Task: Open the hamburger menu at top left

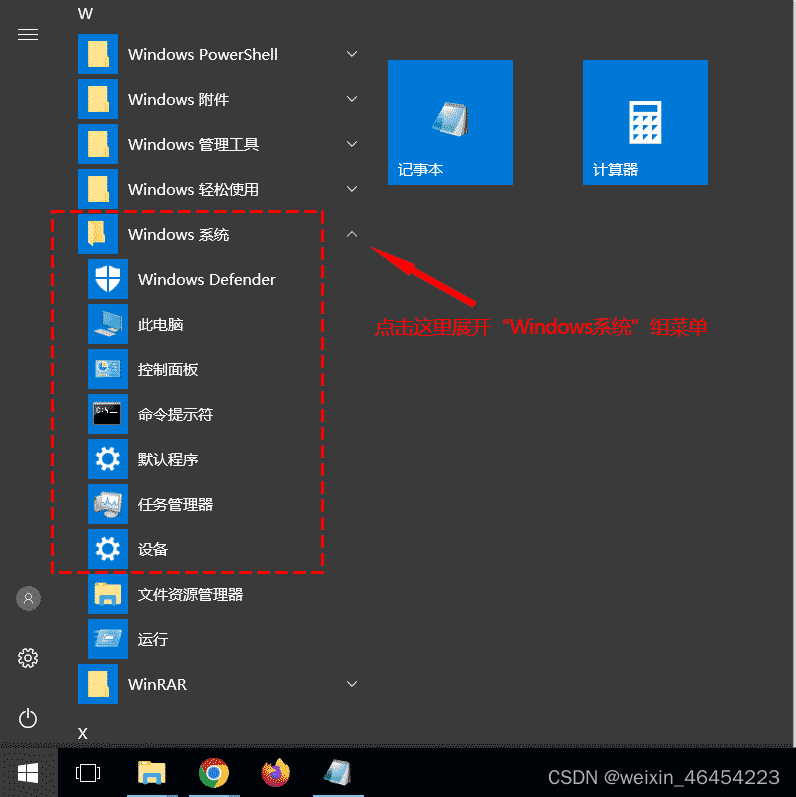Action: [28, 34]
